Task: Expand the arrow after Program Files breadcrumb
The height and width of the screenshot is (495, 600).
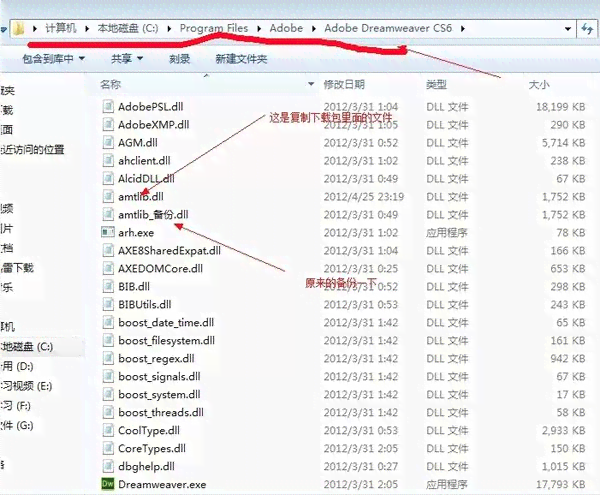Action: [x=259, y=29]
